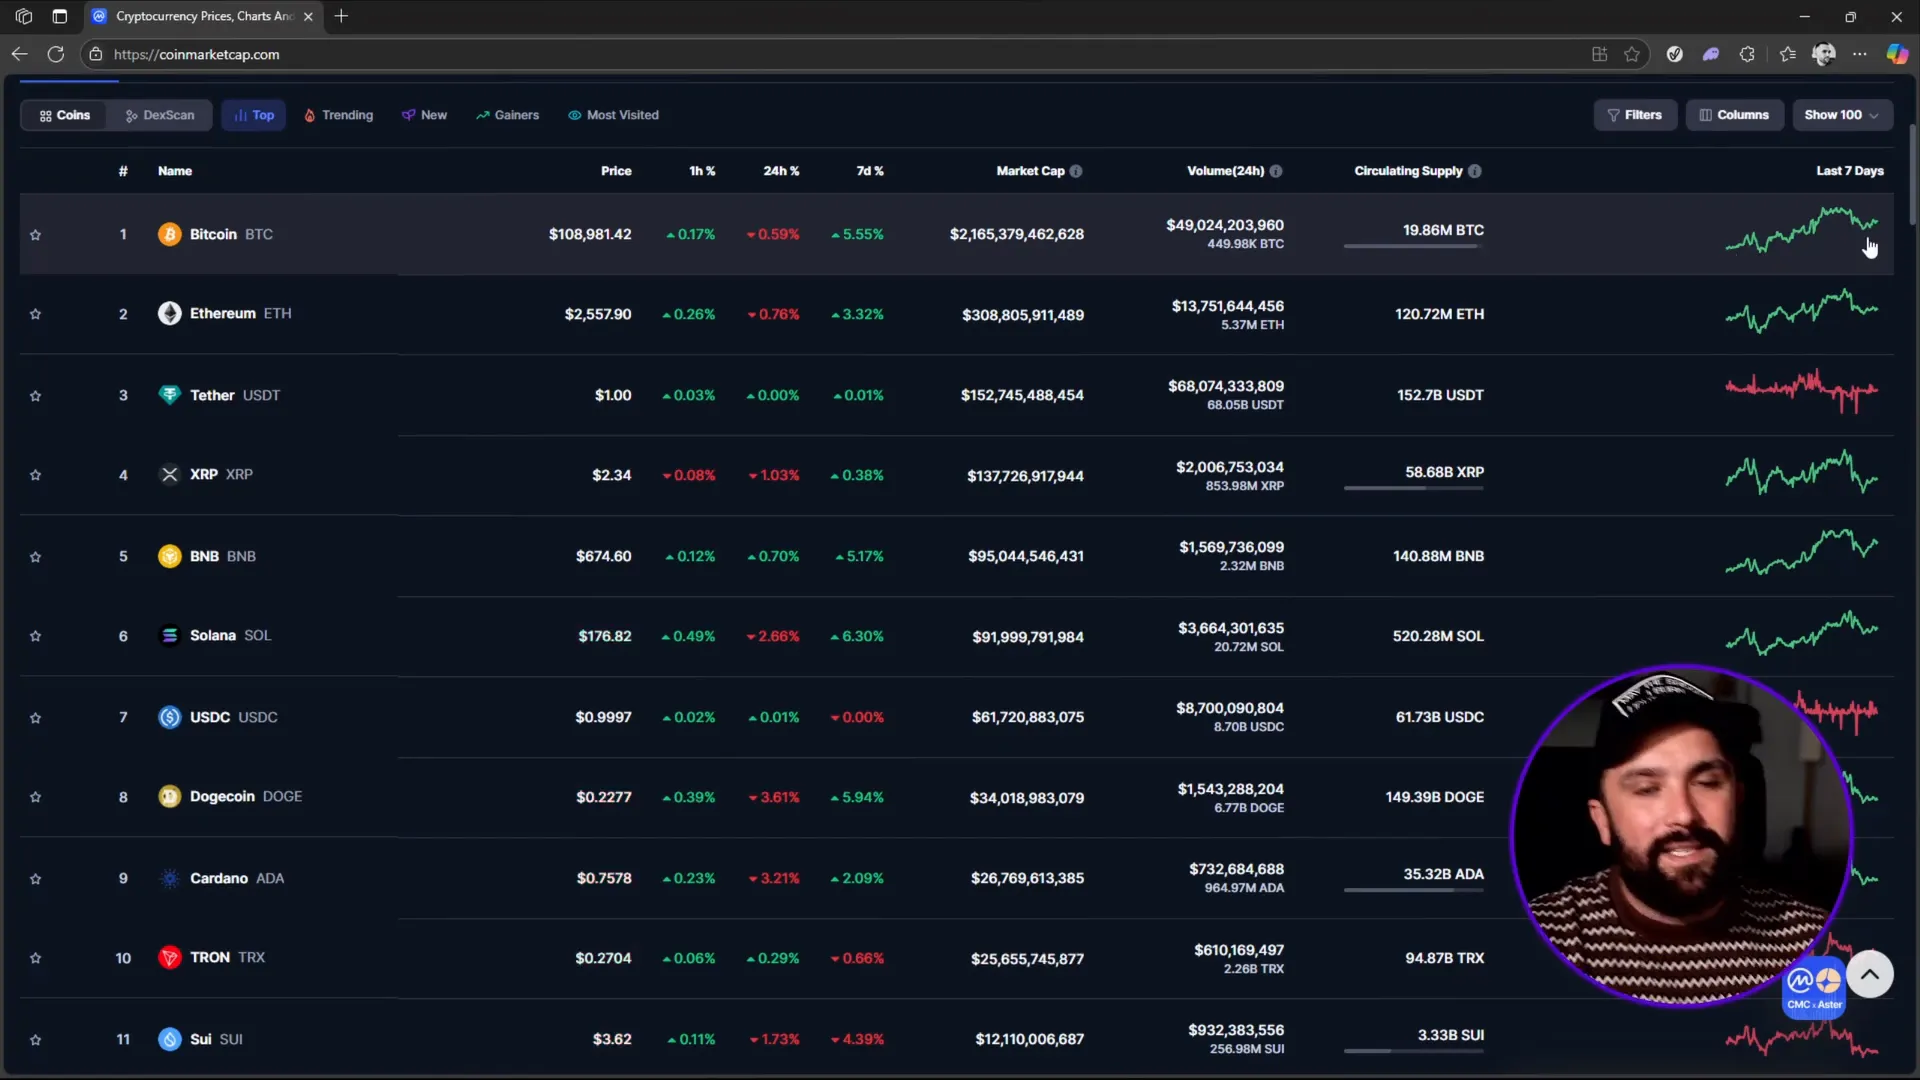
Task: Open browser tab actions menu
Action: [60, 16]
